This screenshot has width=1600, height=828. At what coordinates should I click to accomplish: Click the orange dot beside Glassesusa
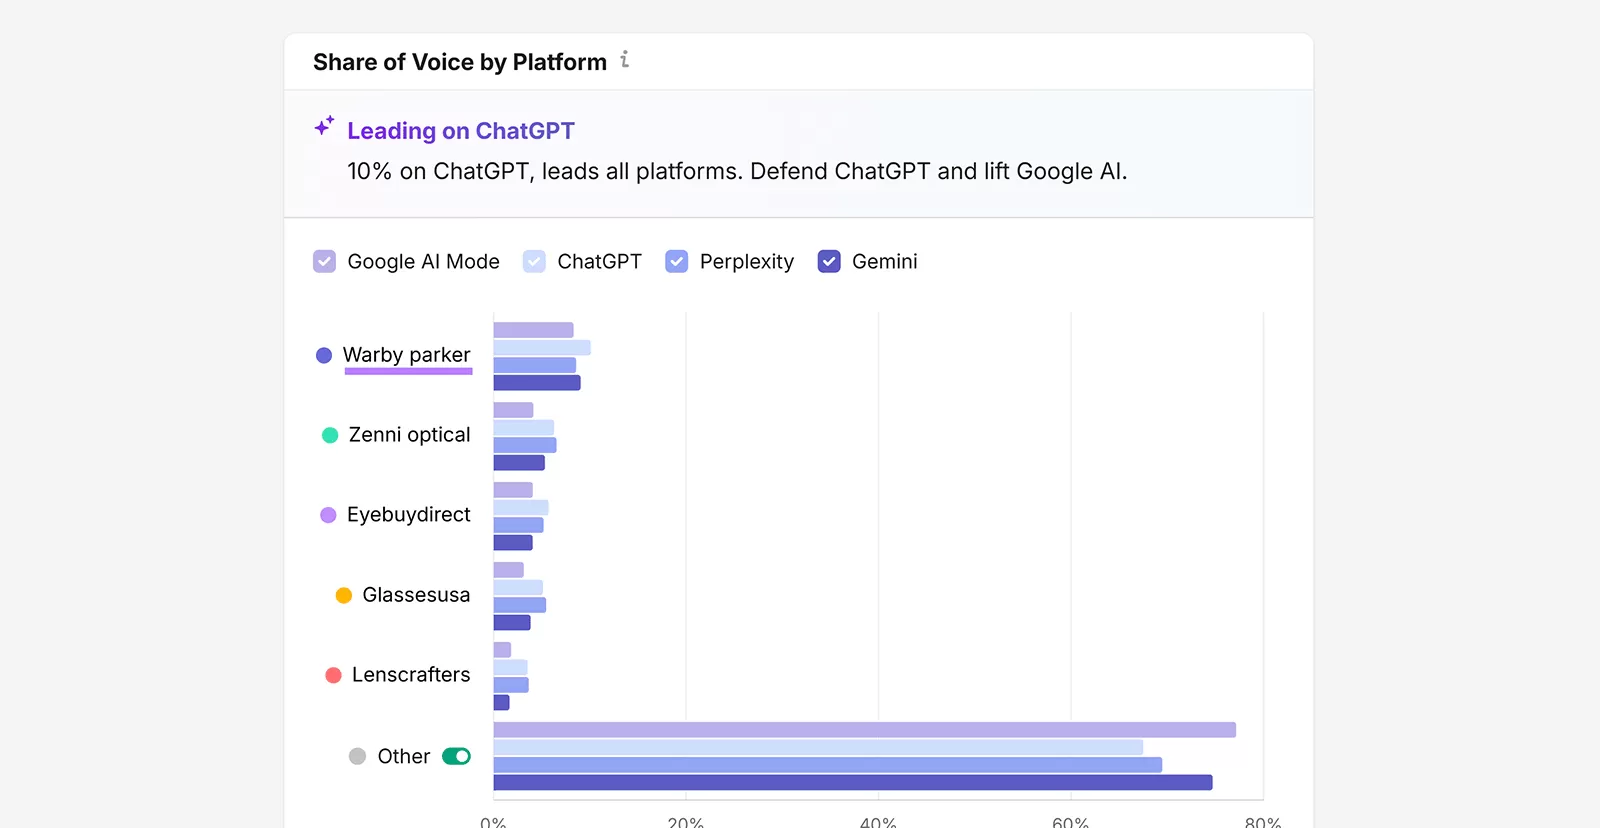(x=344, y=595)
